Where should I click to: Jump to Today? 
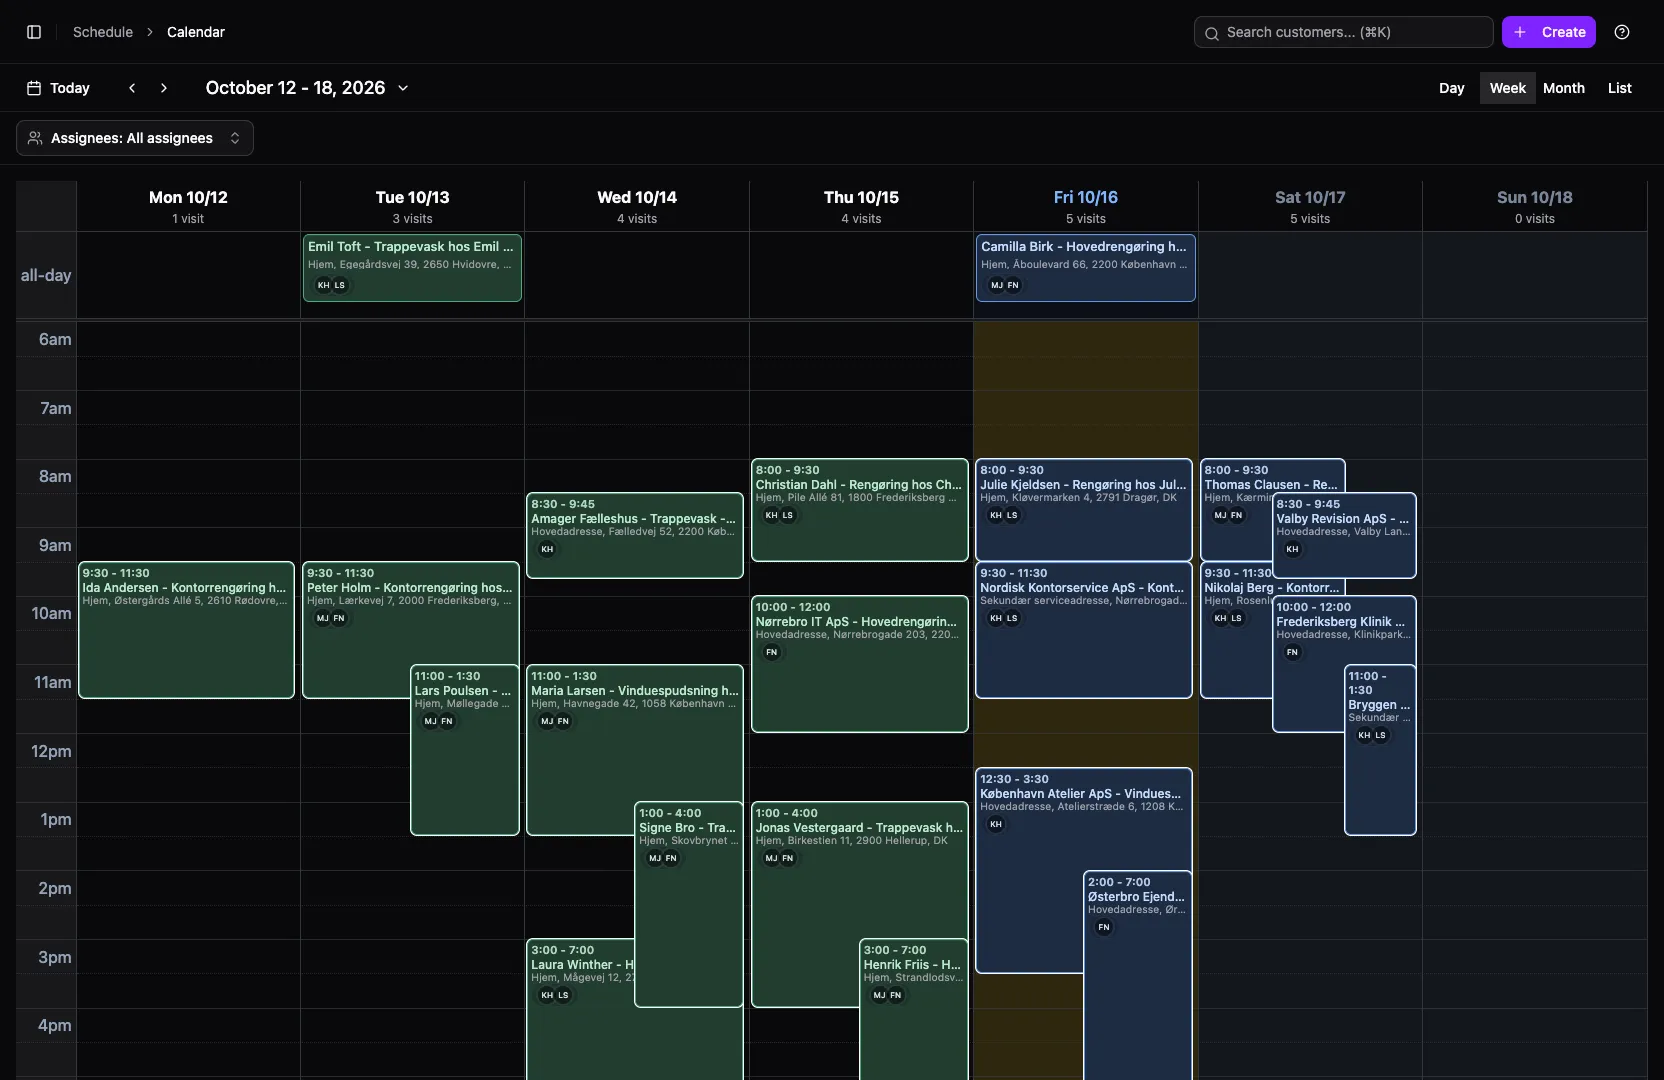pos(58,88)
